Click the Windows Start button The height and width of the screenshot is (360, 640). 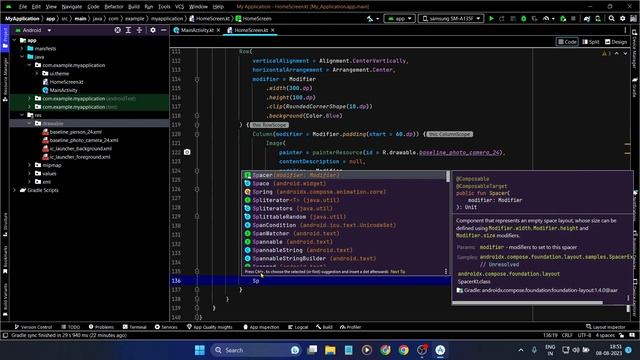200,350
